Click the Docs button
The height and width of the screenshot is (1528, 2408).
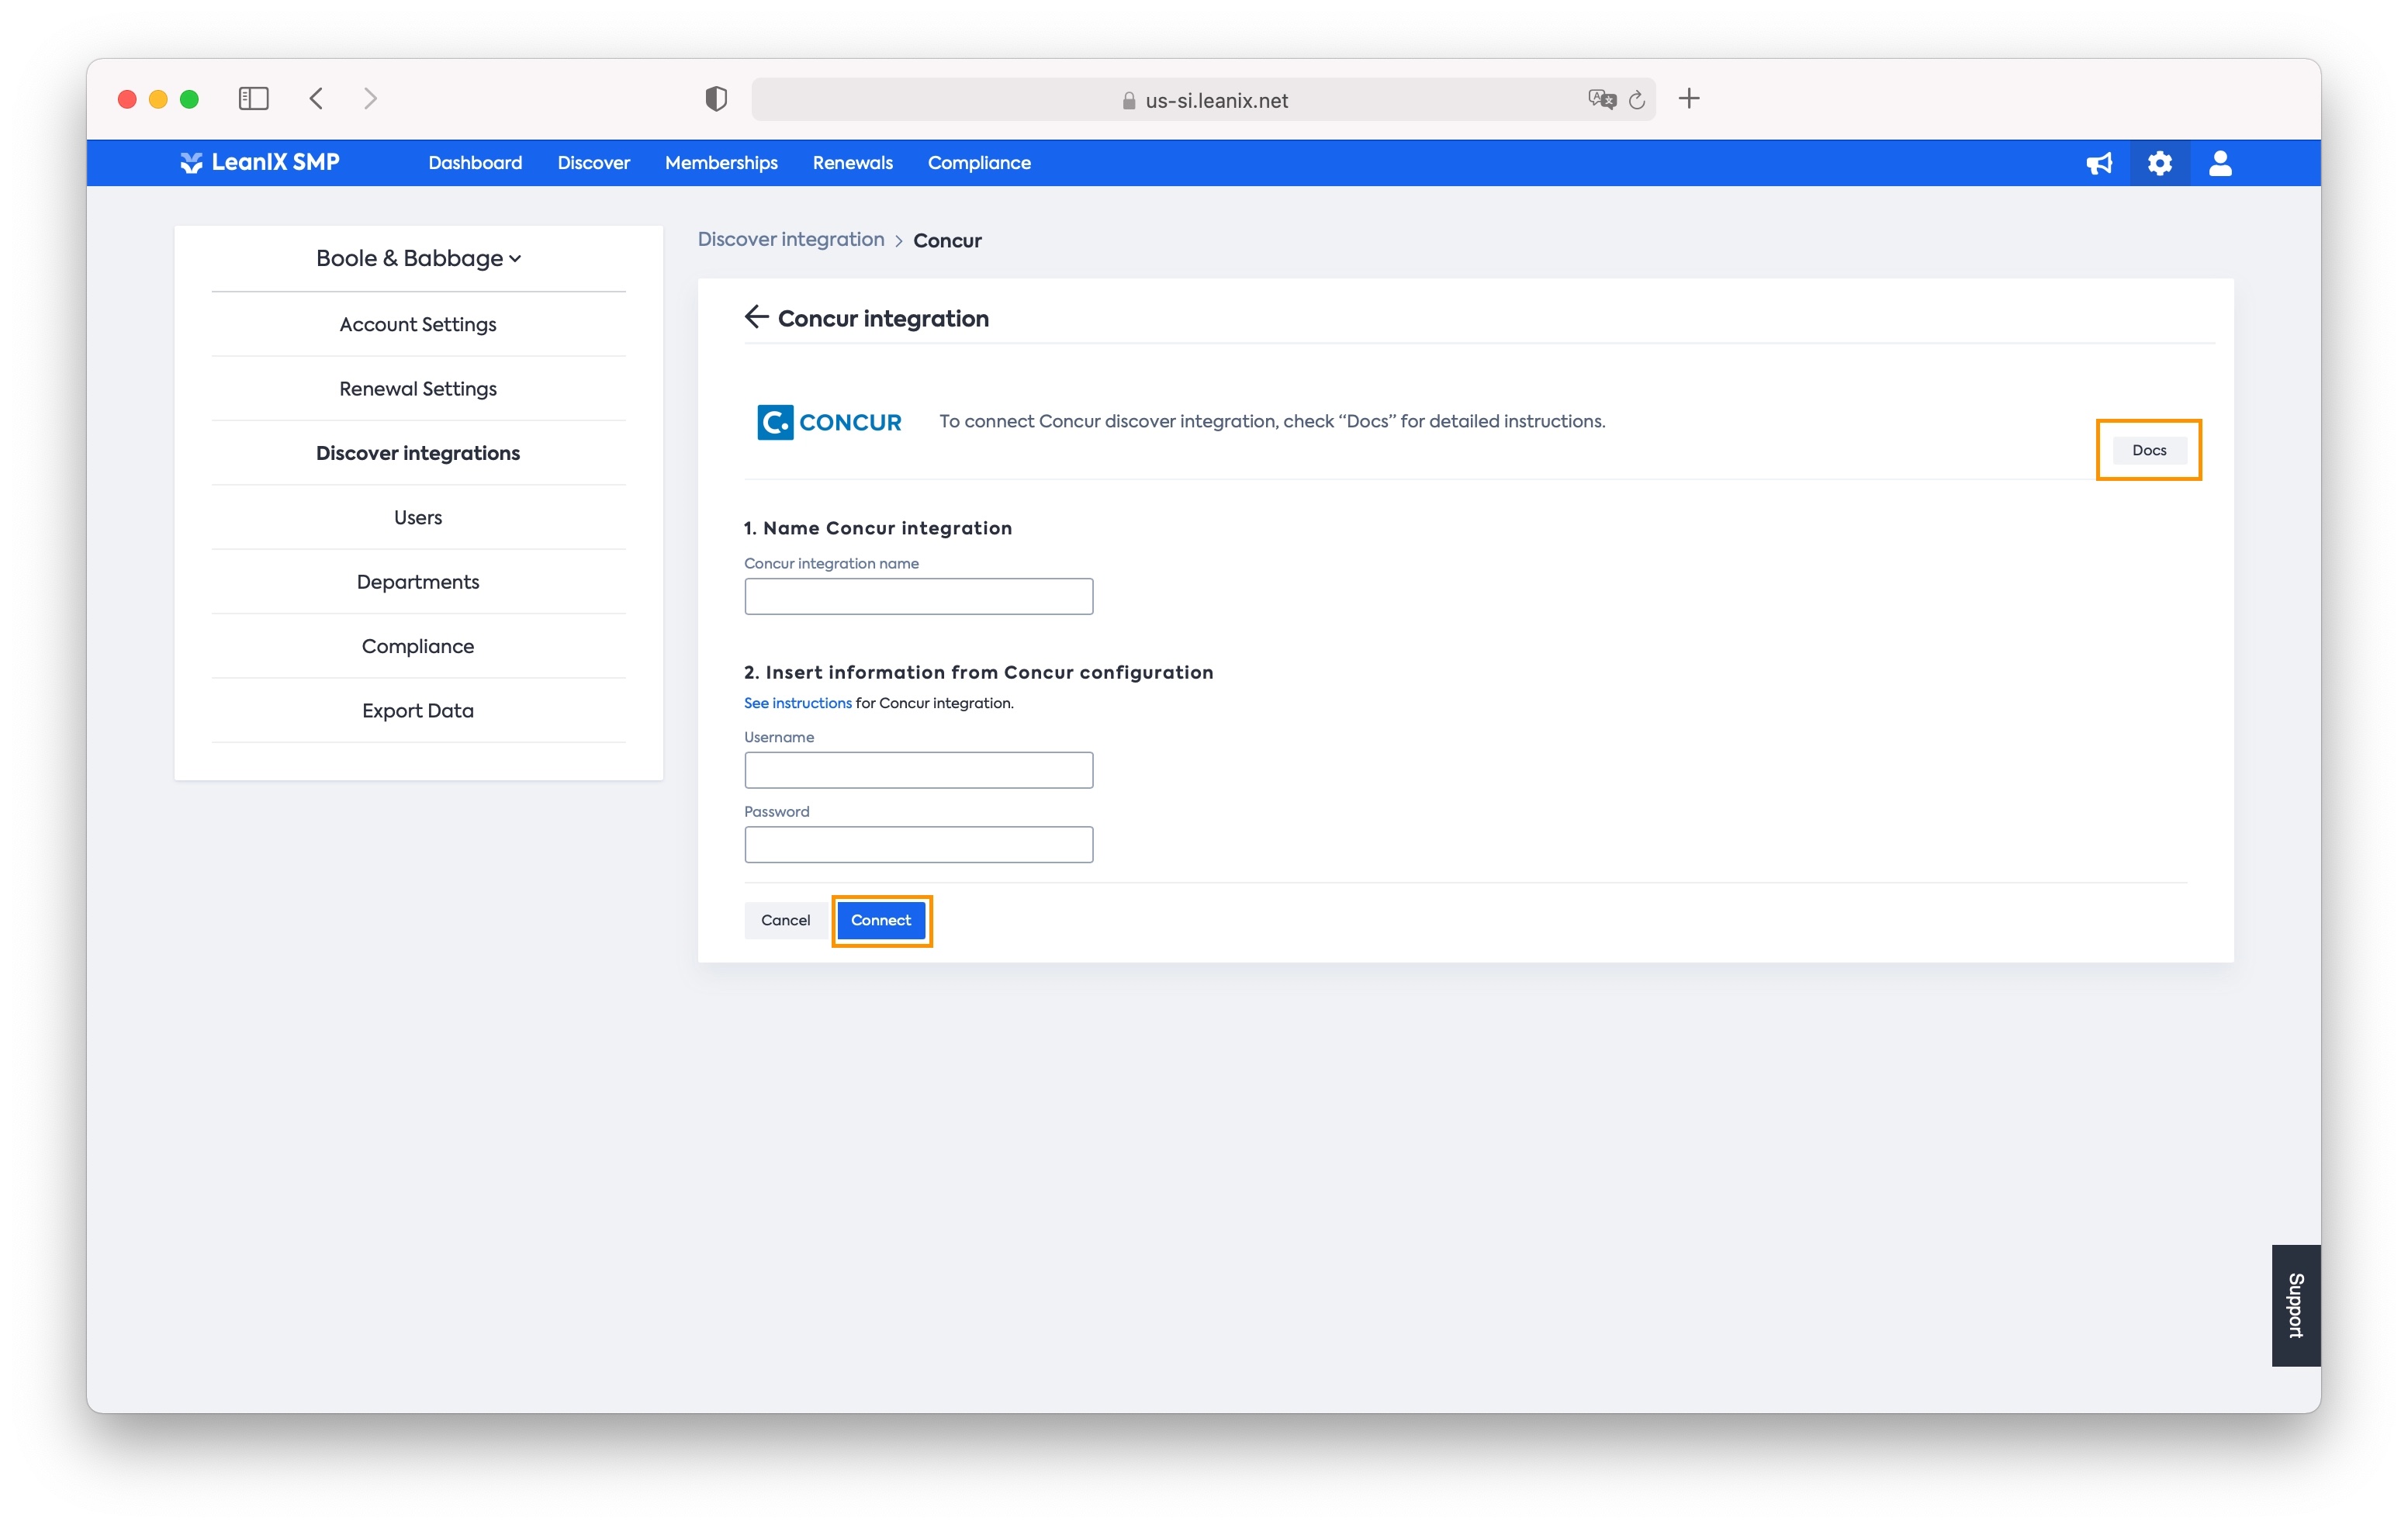(x=2148, y=450)
